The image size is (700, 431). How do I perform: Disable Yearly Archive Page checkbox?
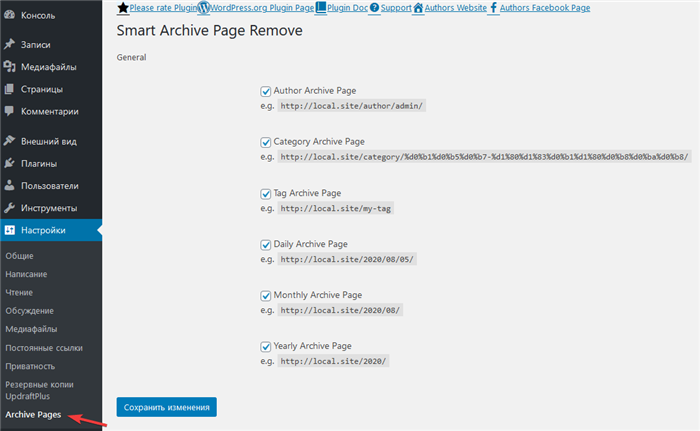tap(266, 347)
